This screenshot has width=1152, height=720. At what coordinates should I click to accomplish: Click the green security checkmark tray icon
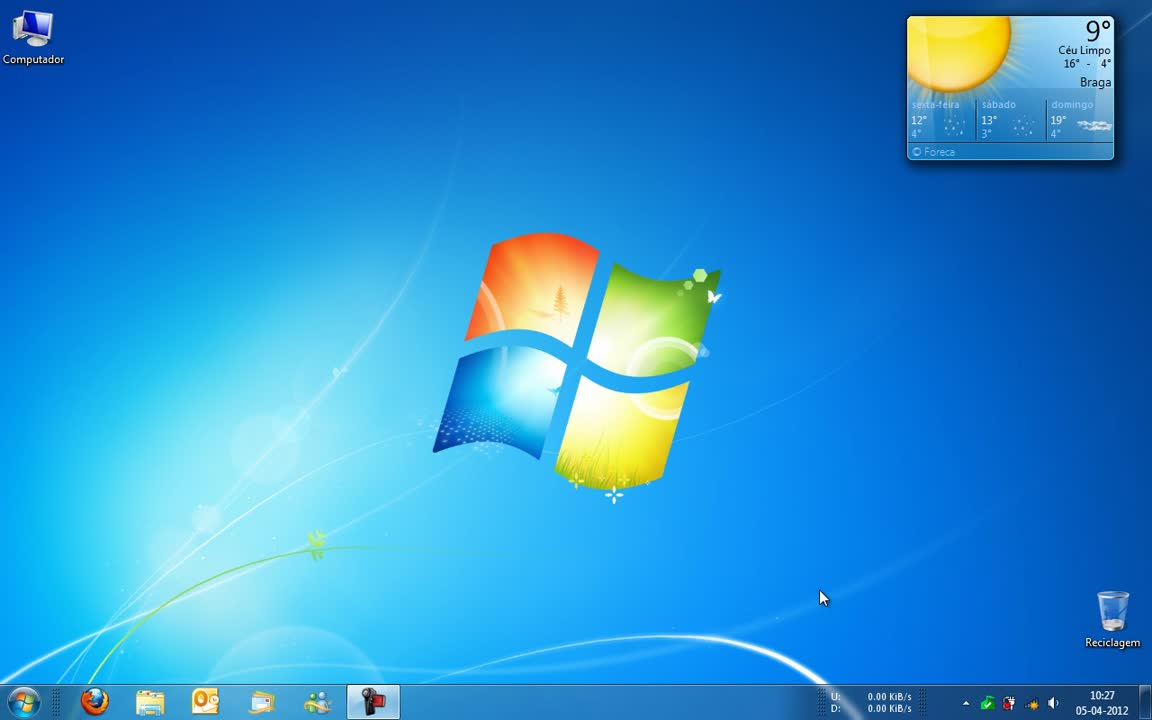tap(987, 703)
